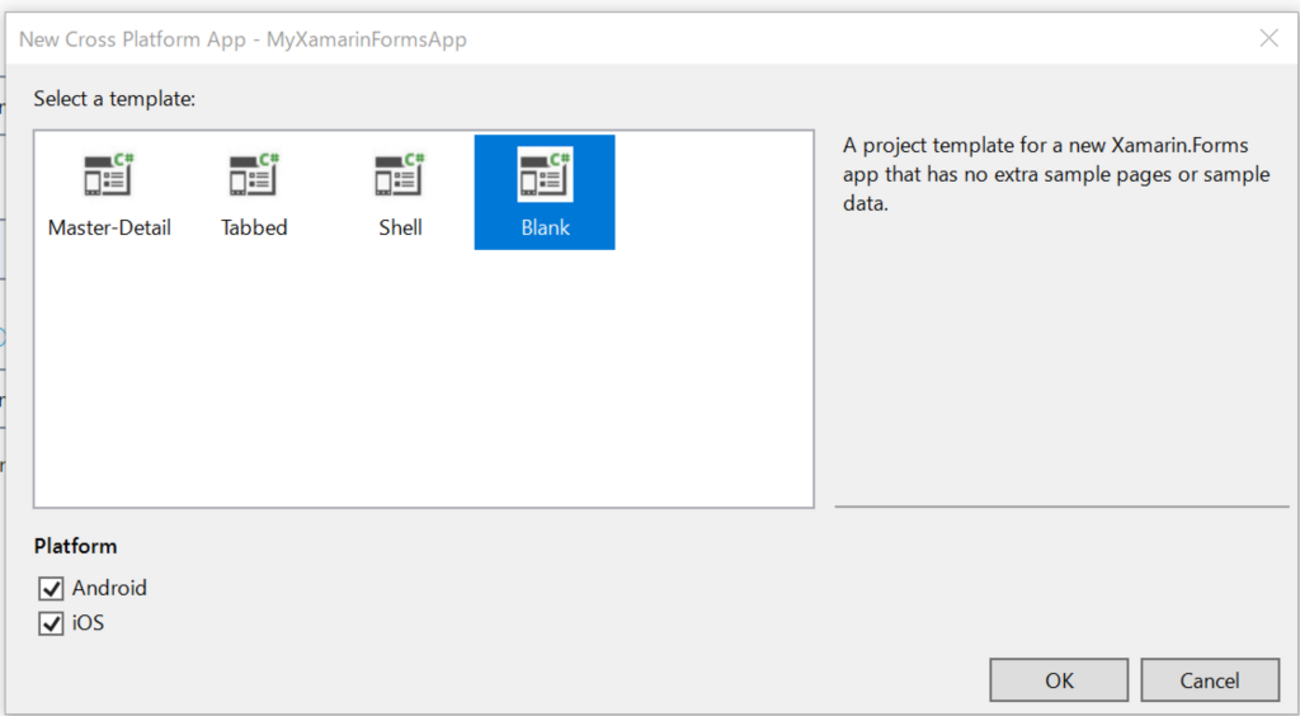Viewport: 1300px width, 716px height.
Task: Click the Android checkbox label text
Action: (109, 588)
